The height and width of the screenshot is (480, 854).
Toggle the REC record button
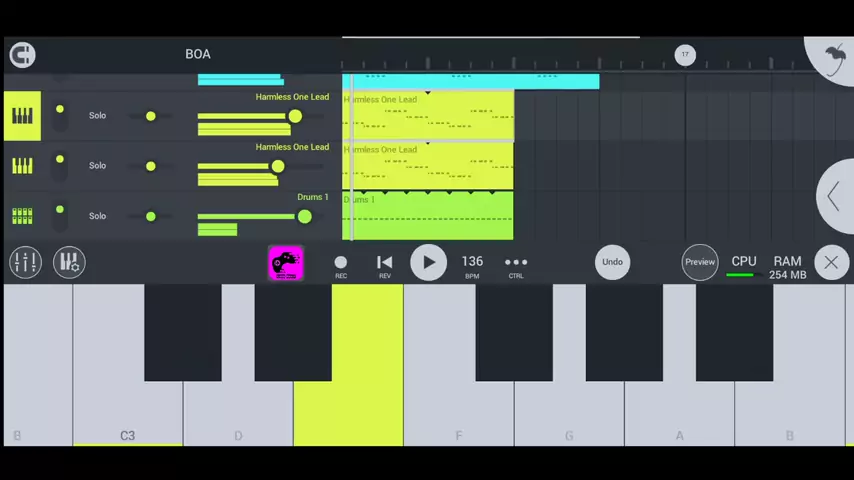(x=341, y=263)
